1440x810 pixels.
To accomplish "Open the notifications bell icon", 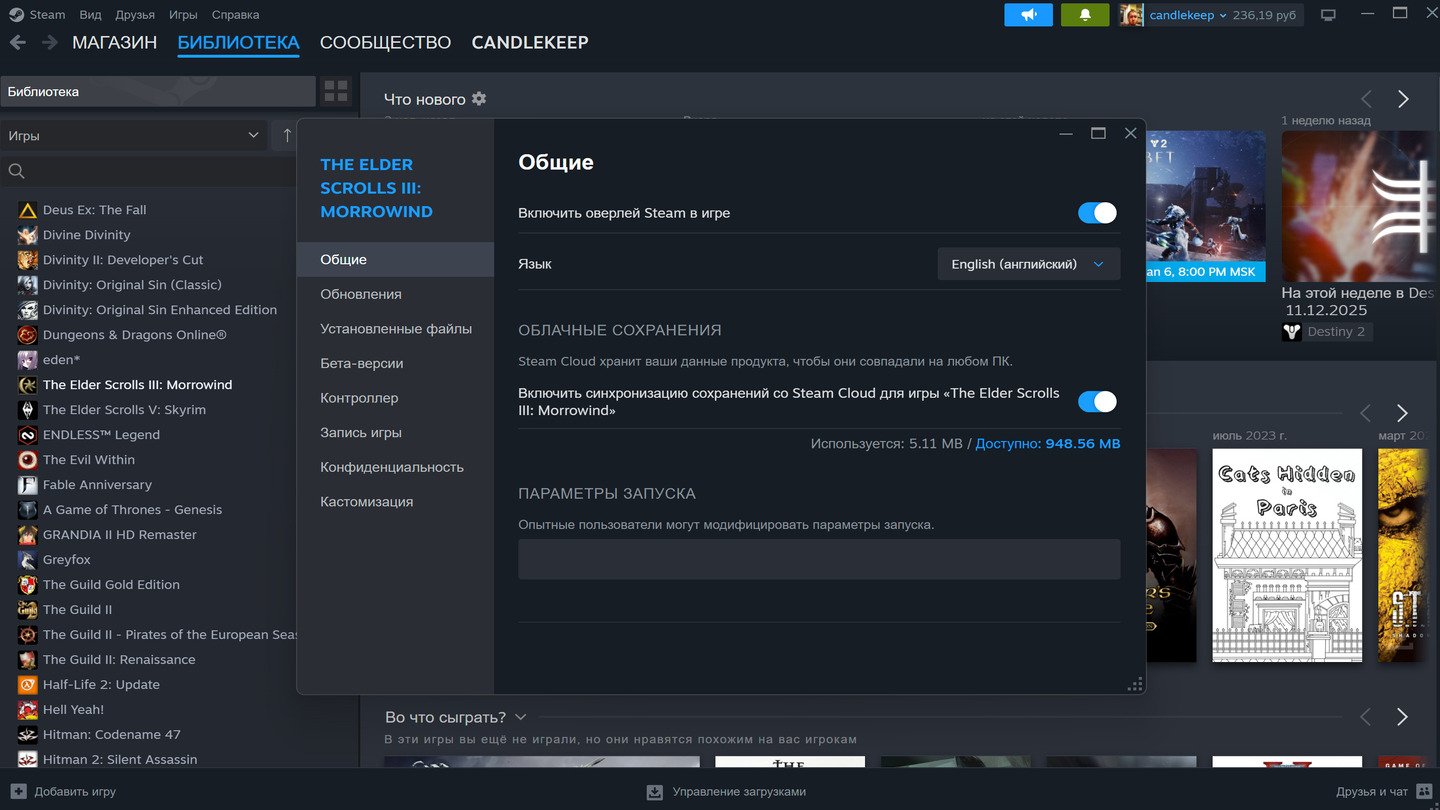I will pos(1085,15).
